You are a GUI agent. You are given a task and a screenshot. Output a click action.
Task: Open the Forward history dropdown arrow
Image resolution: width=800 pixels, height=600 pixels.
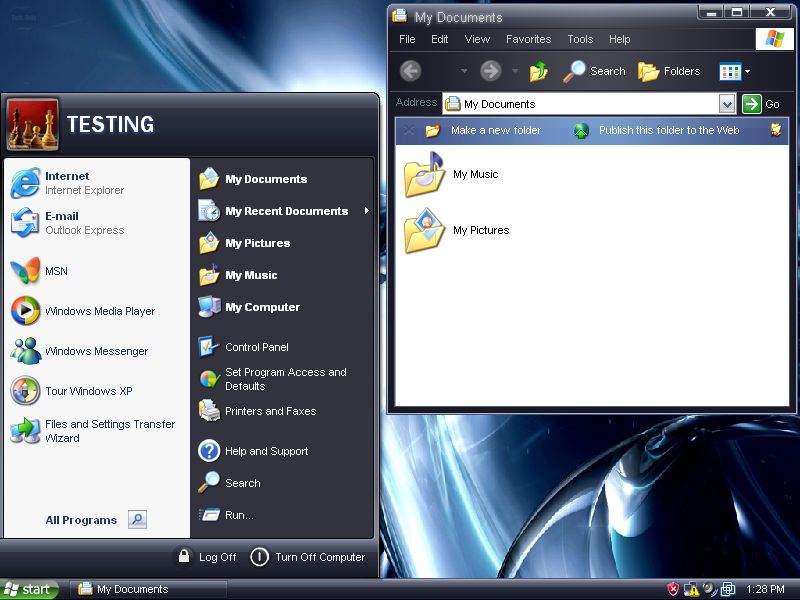[x=515, y=71]
